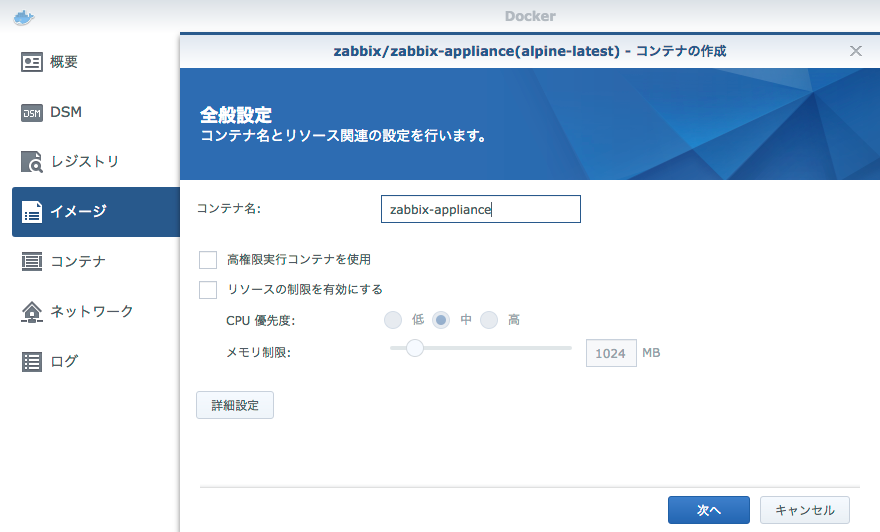Click the 1024 MB memory value field
This screenshot has width=880, height=532.
click(611, 353)
